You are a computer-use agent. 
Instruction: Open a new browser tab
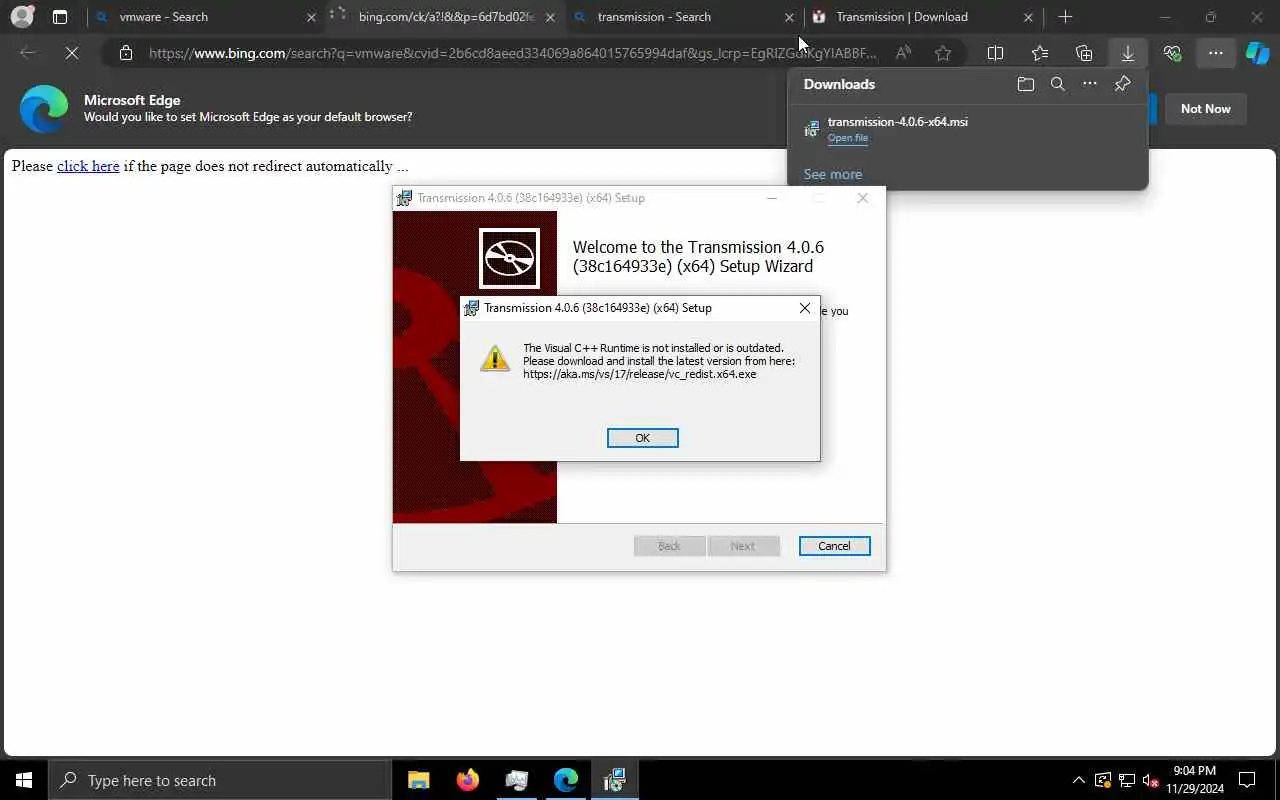pyautogui.click(x=1065, y=17)
